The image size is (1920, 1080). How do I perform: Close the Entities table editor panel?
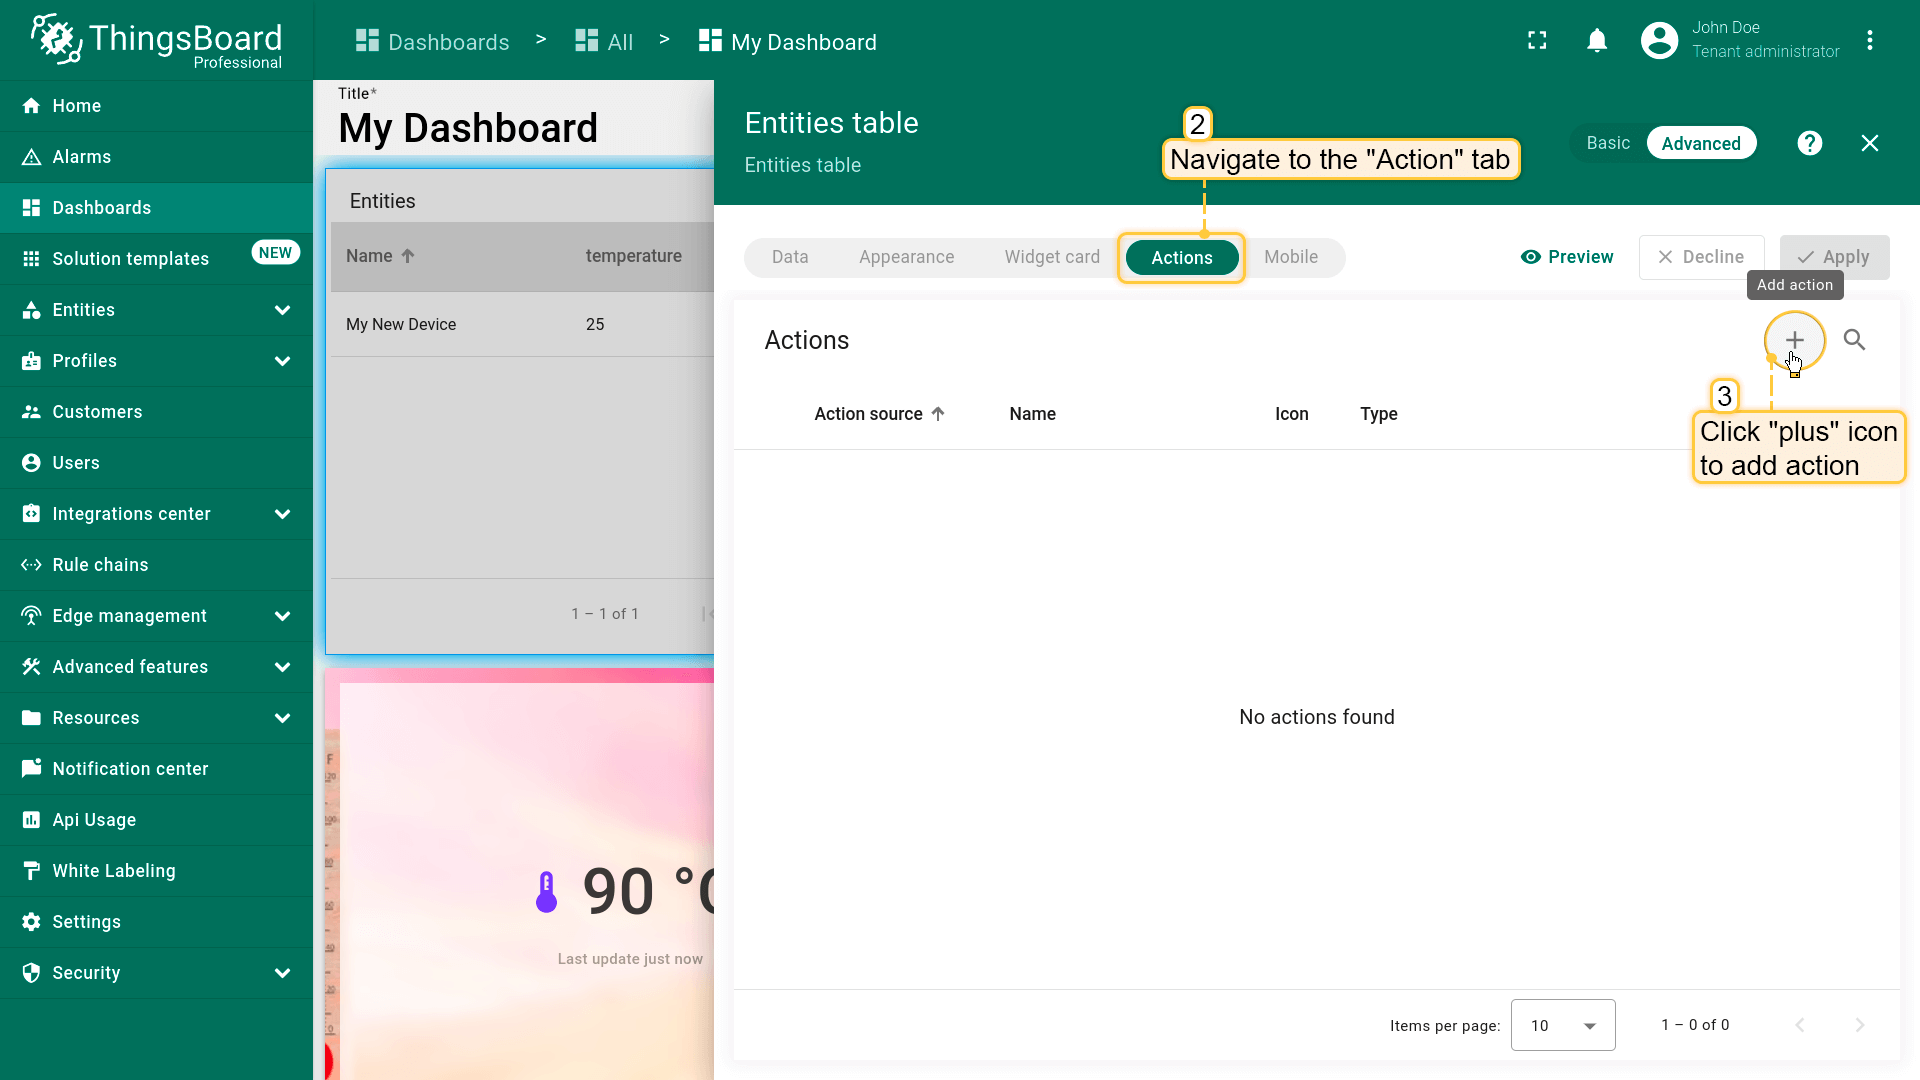point(1869,143)
